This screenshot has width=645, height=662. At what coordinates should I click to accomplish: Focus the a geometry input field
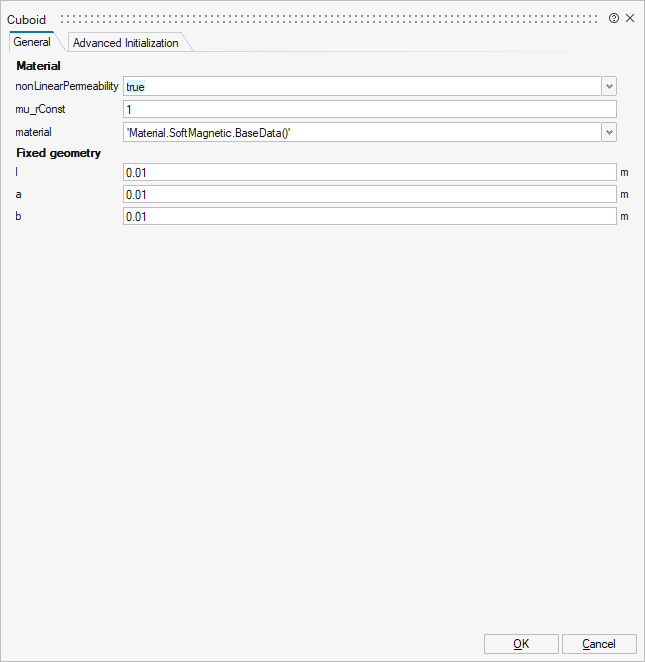click(369, 194)
